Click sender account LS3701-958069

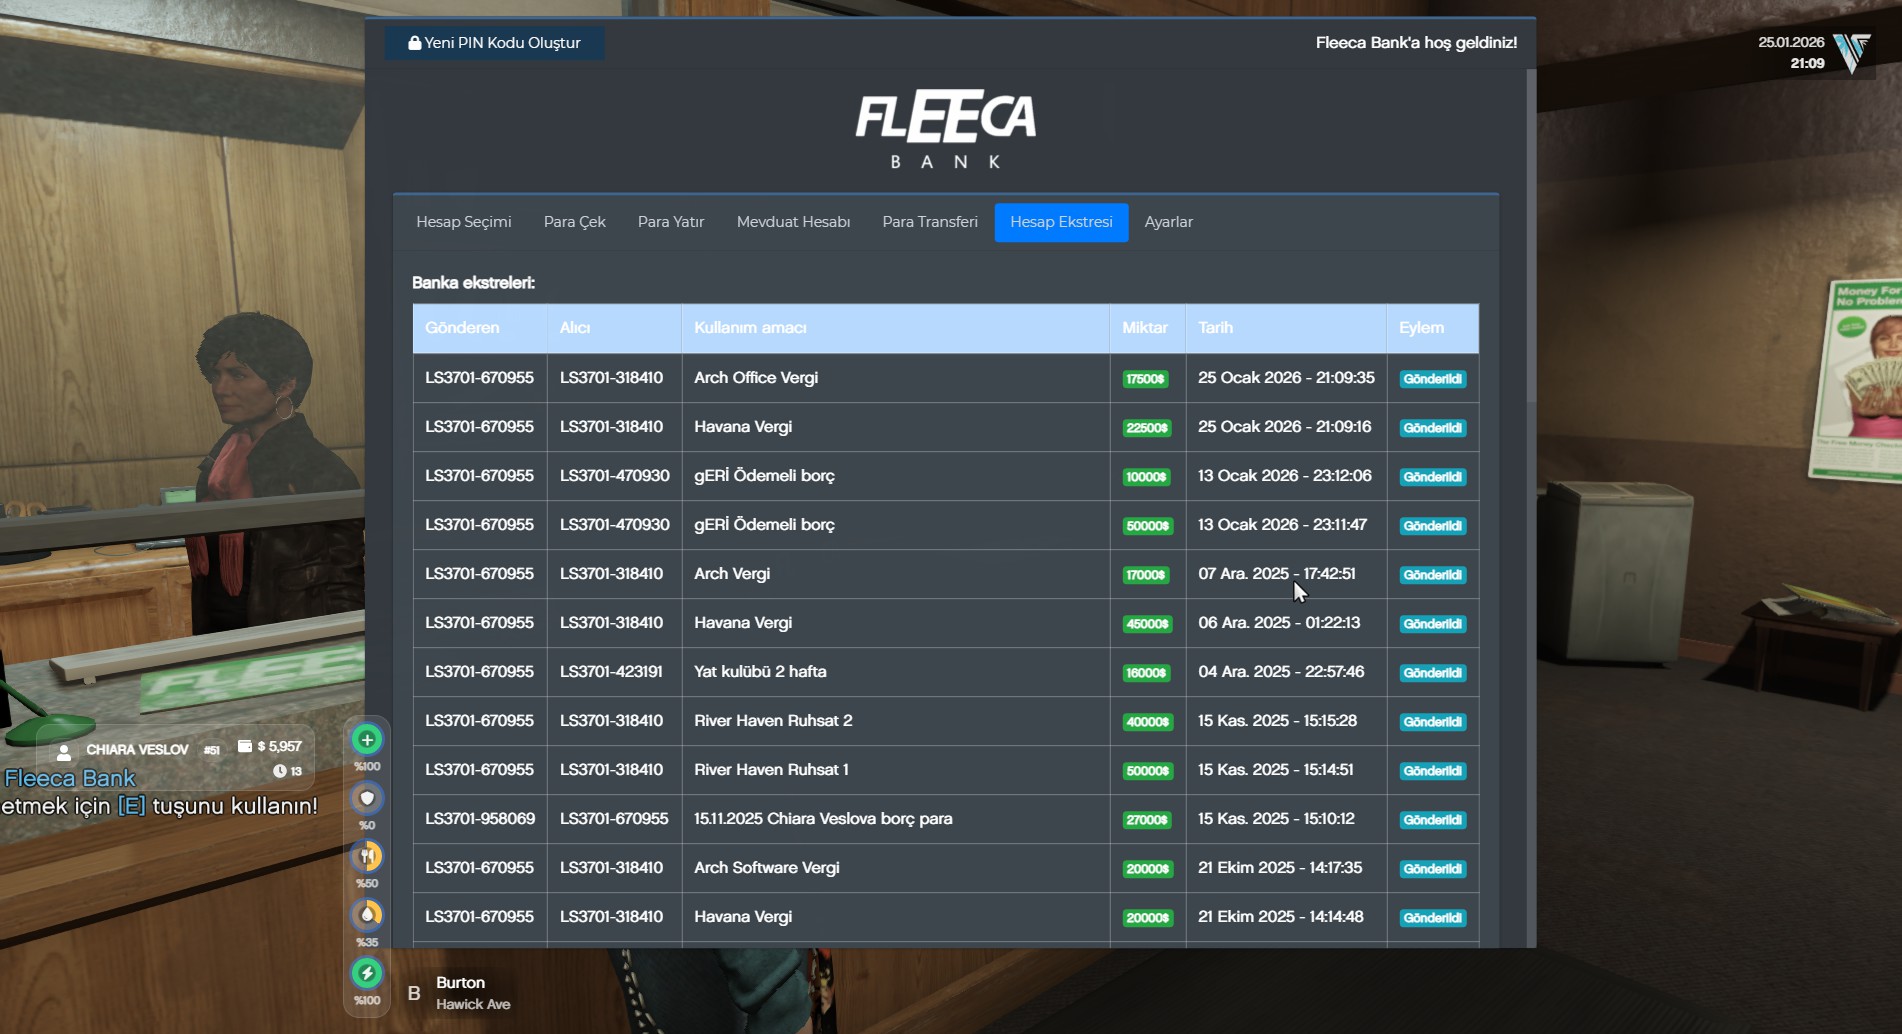click(480, 819)
